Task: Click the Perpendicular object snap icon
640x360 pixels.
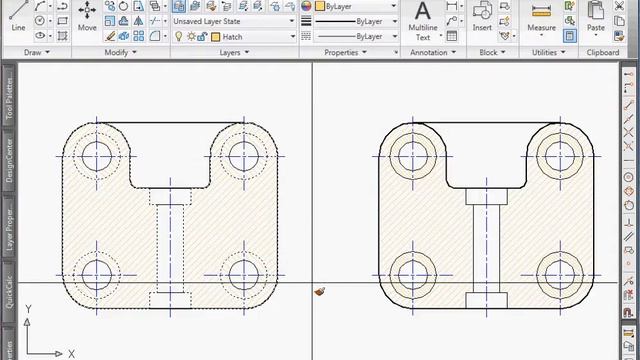Action: (629, 222)
